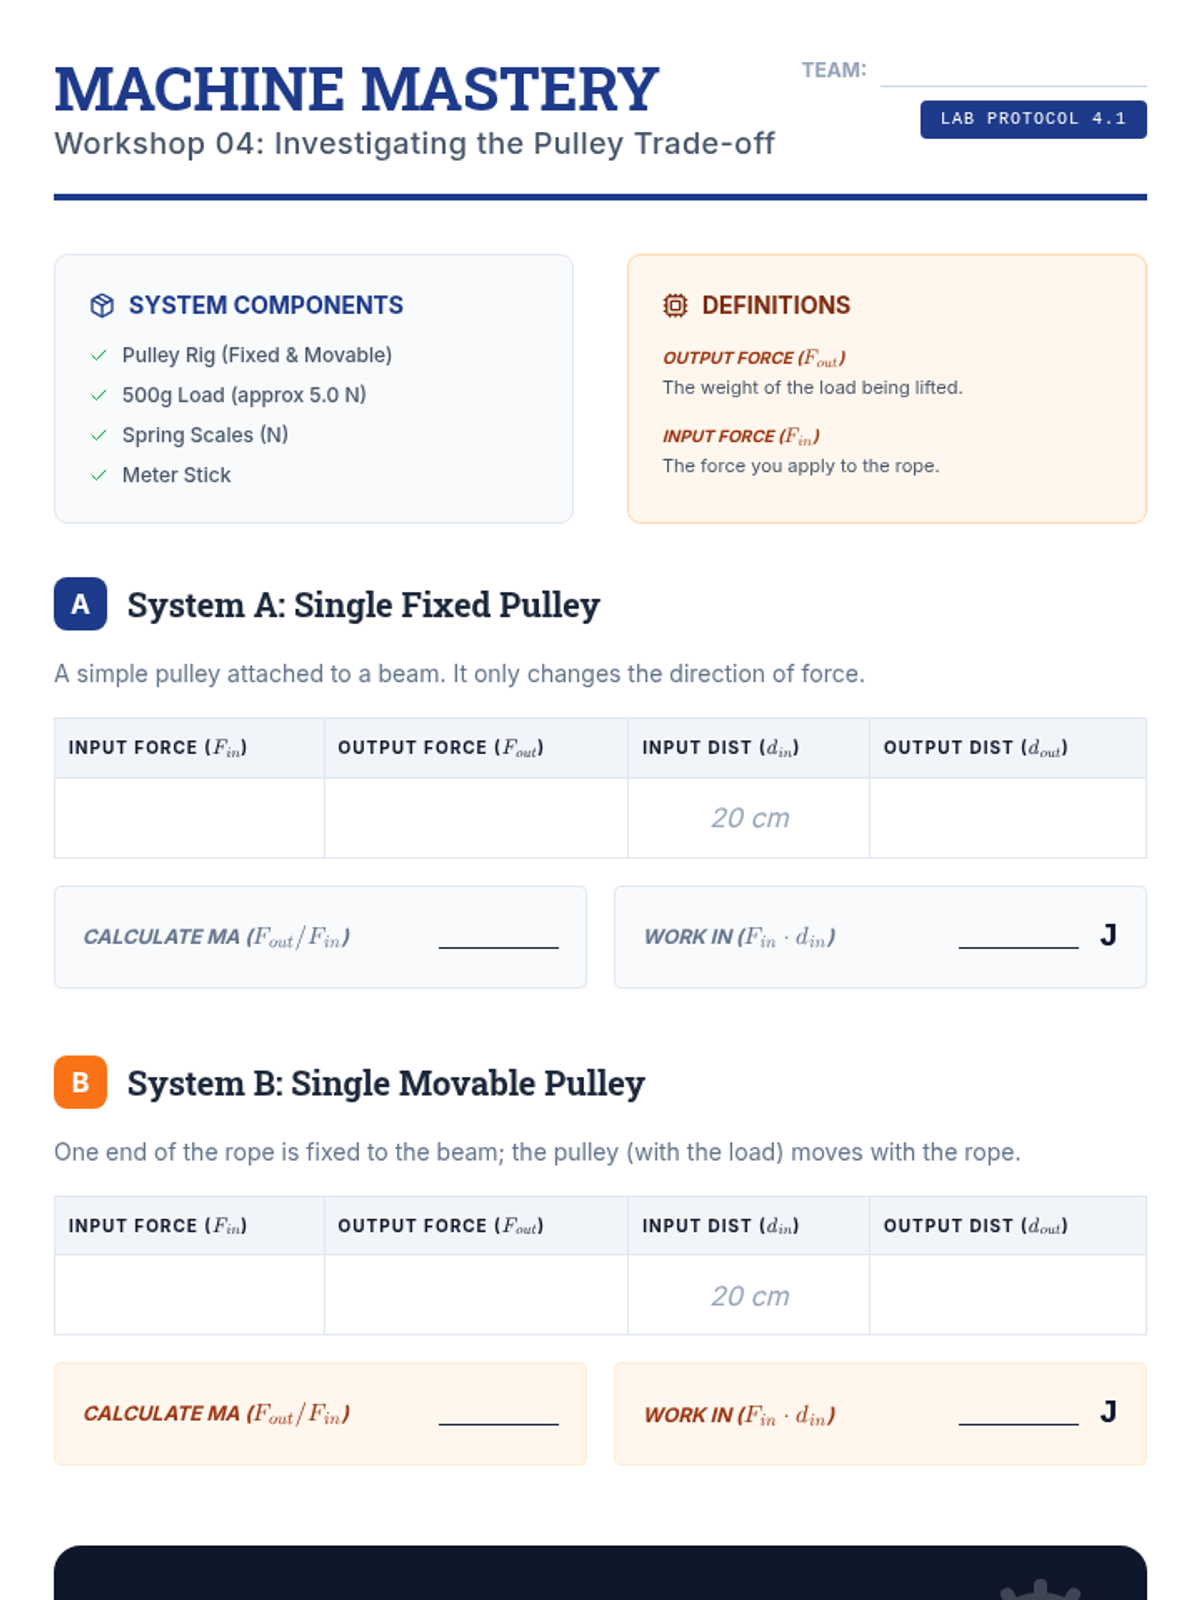The height and width of the screenshot is (1600, 1200).
Task: Click the checkmark next to Spring Scales
Action: click(99, 435)
